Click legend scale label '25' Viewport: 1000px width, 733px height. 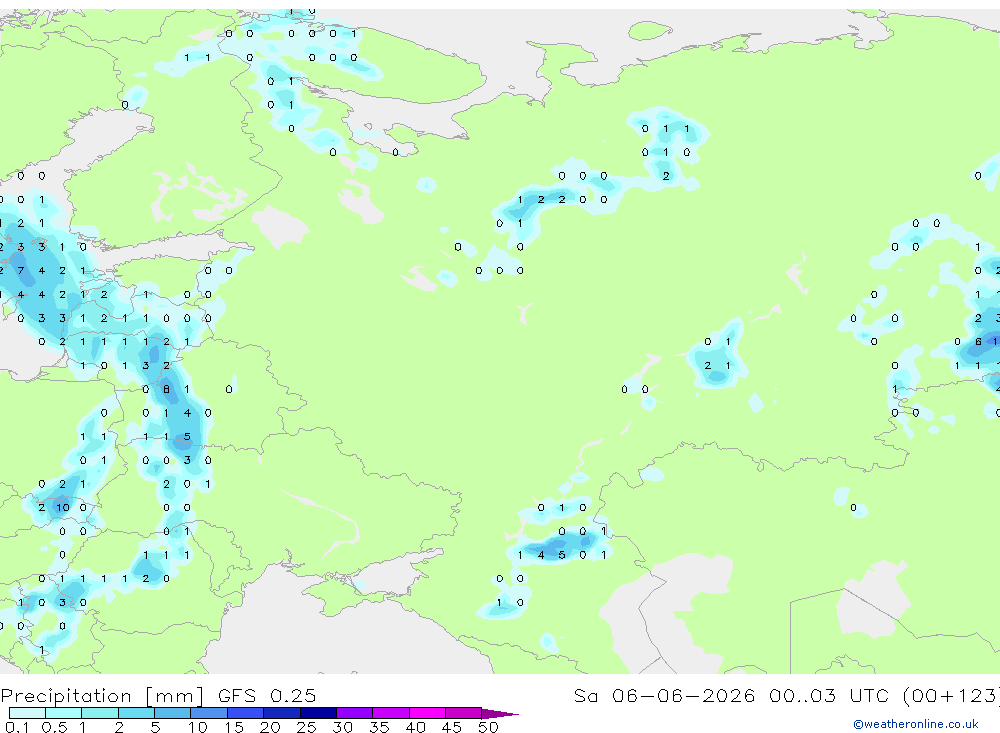point(307,727)
